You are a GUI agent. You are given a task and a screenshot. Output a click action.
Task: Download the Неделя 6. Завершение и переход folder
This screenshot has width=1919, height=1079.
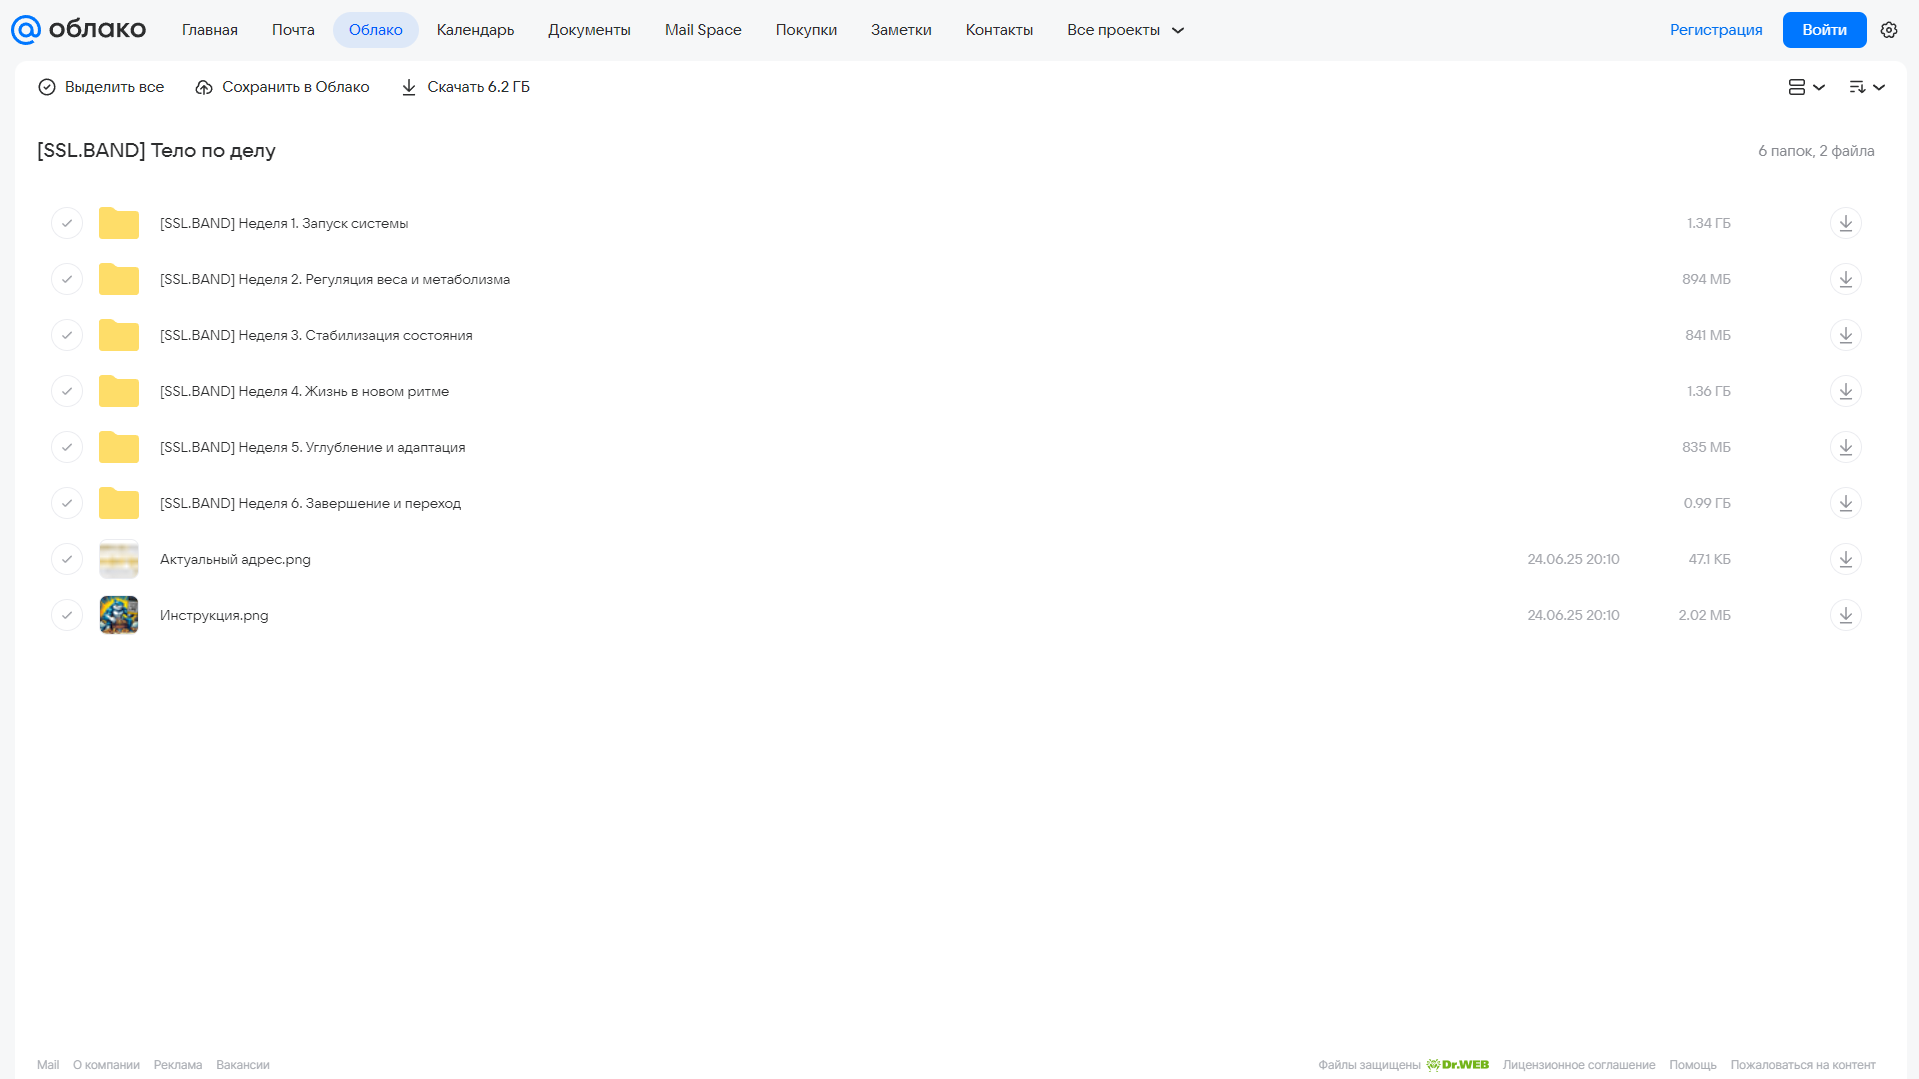point(1845,503)
